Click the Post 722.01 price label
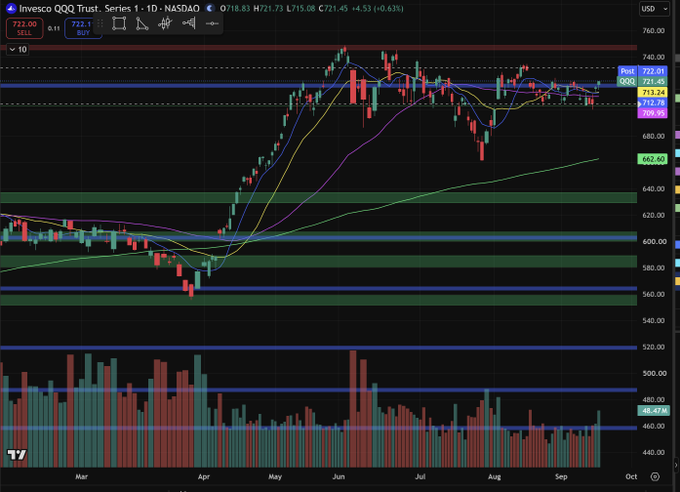Image resolution: width=680 pixels, height=492 pixels. 642,71
